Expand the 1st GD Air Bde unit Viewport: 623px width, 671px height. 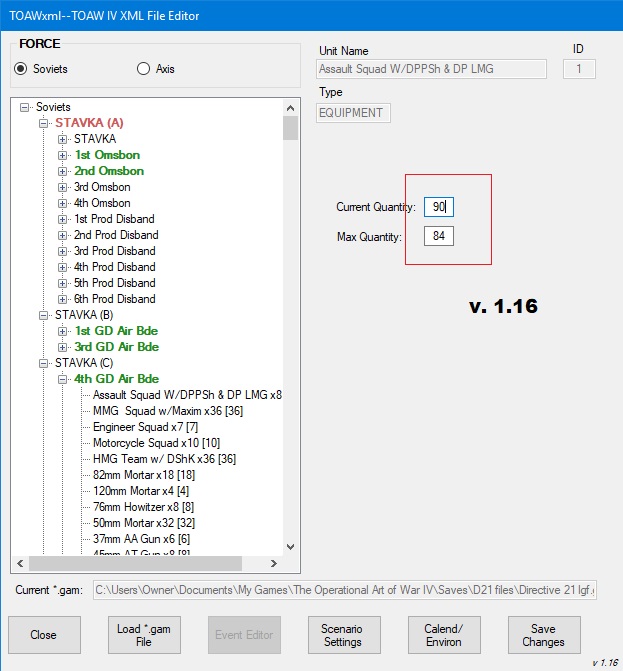62,331
